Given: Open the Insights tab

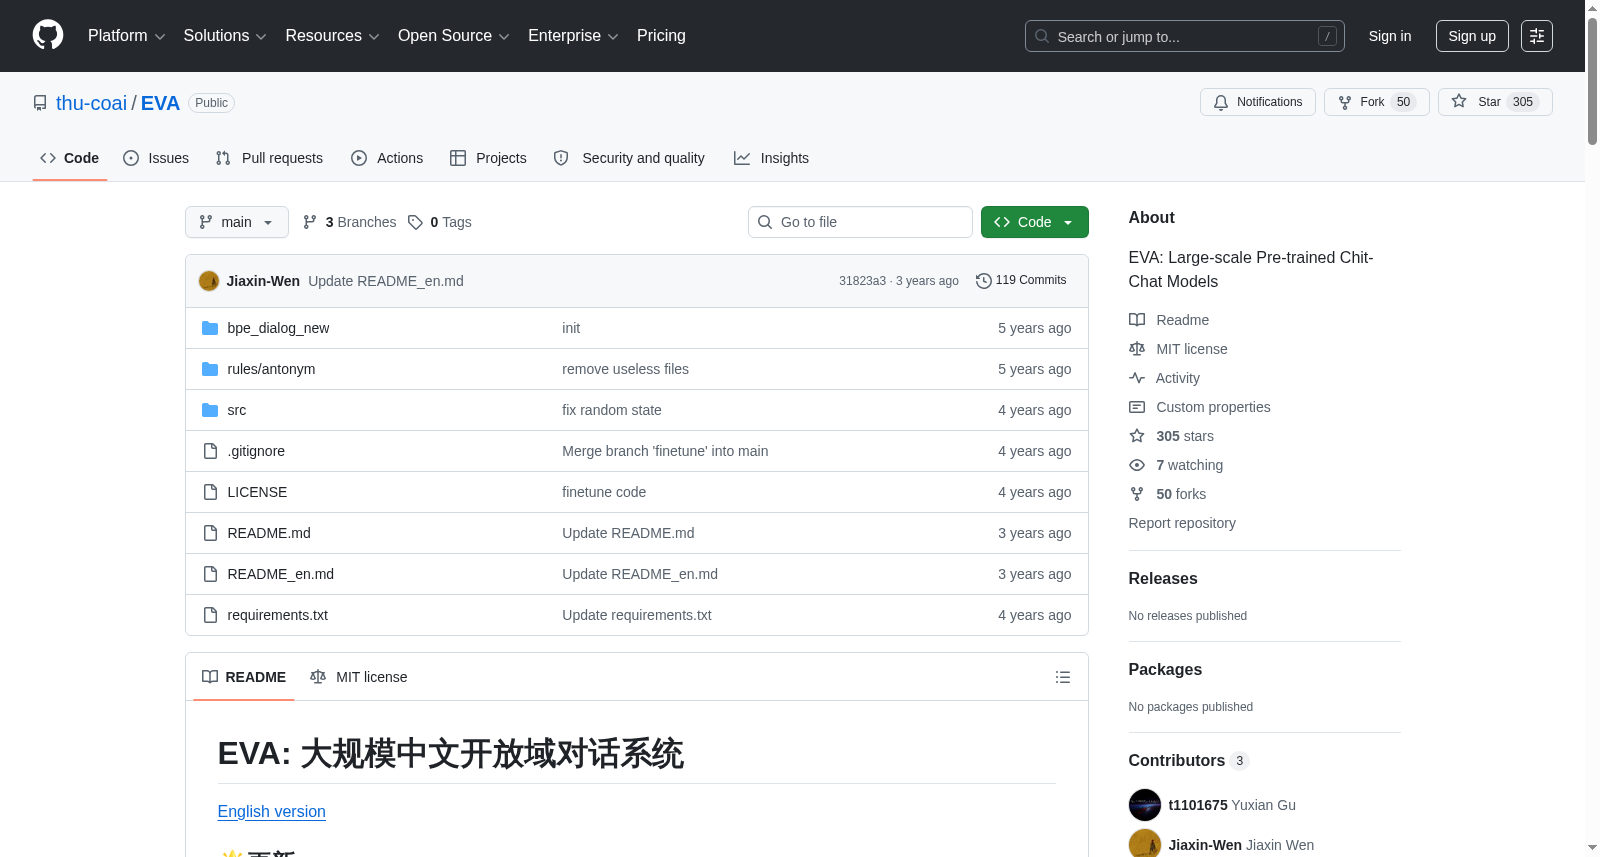Looking at the screenshot, I should [771, 158].
